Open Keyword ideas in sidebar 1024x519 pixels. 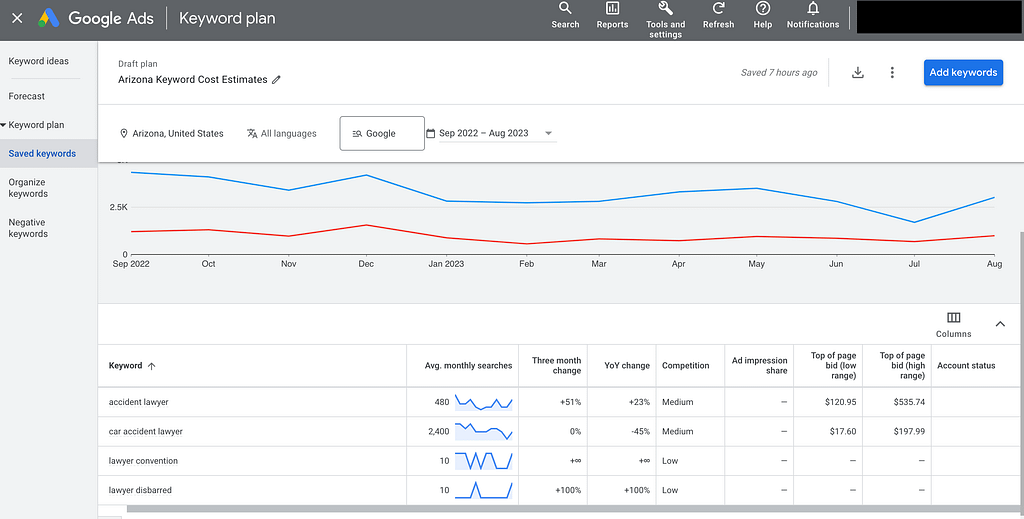pos(39,61)
